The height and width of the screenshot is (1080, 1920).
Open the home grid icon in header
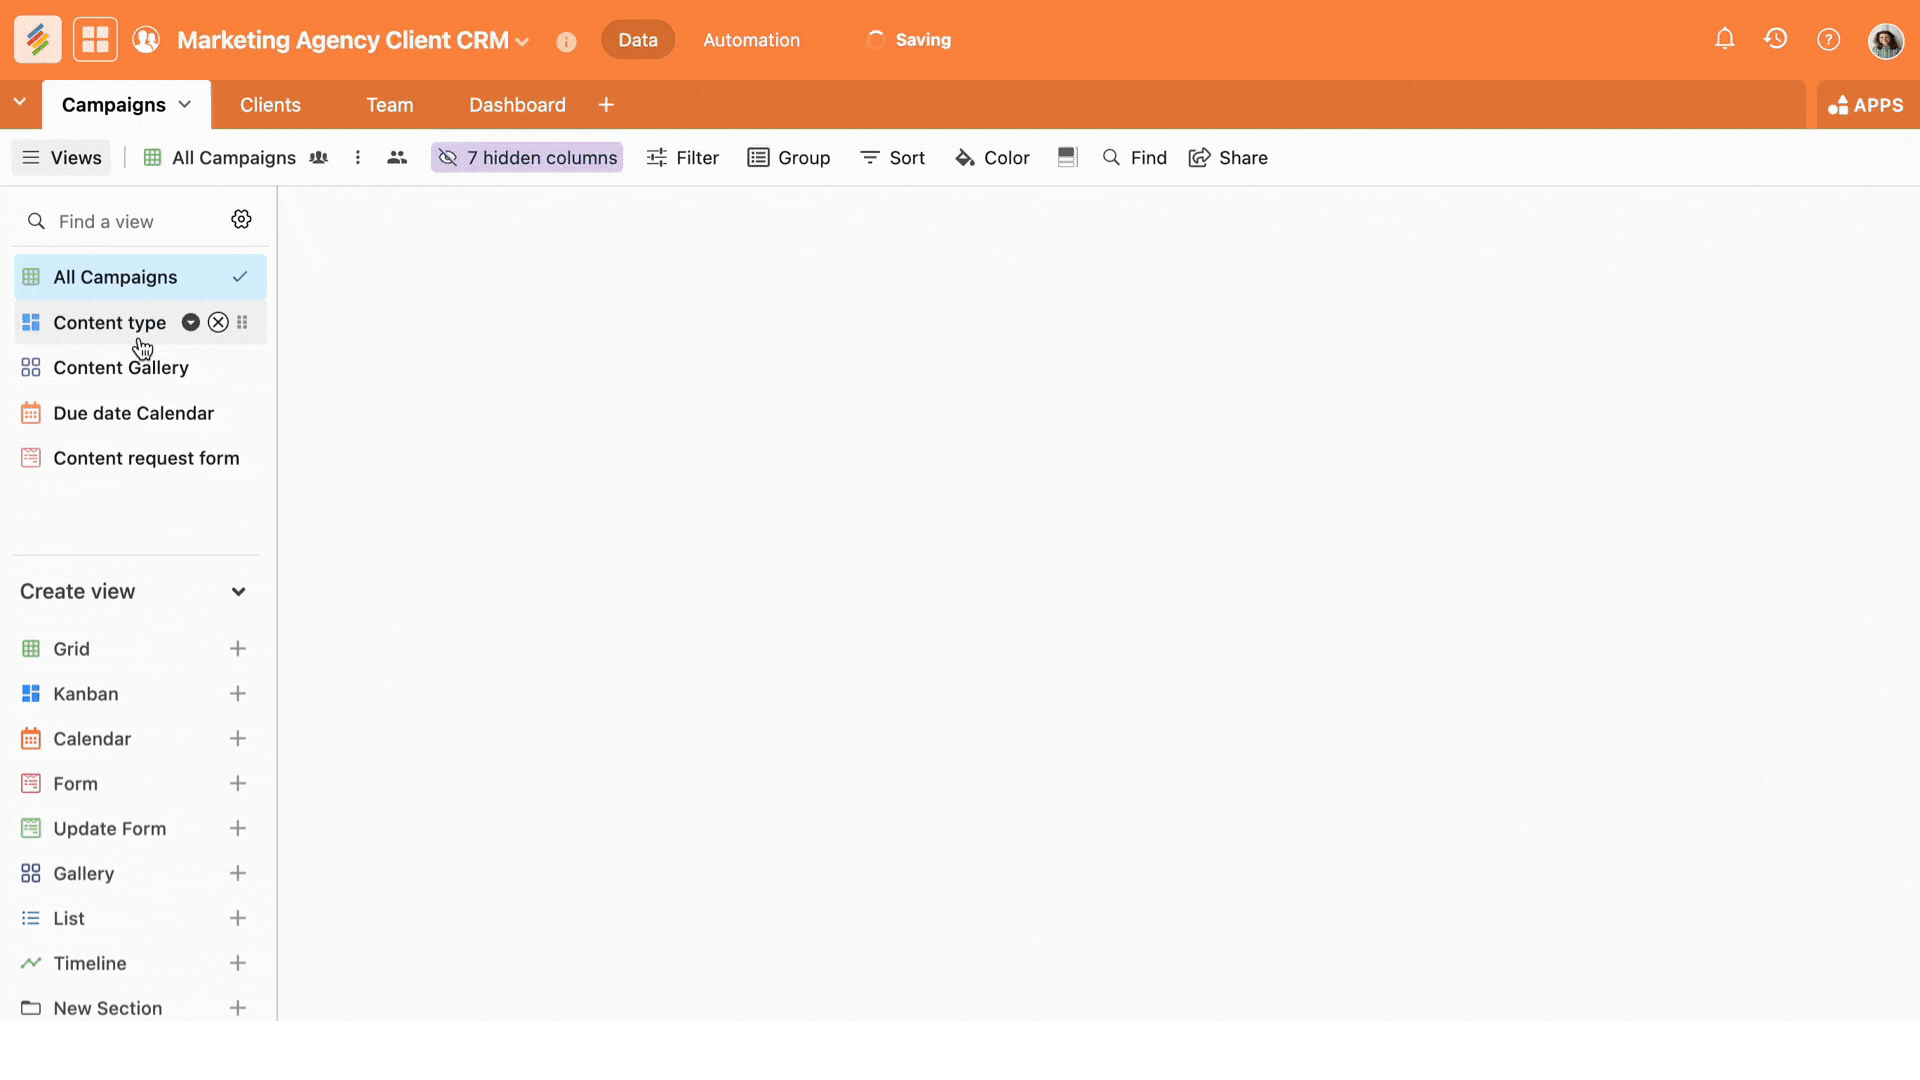95,40
